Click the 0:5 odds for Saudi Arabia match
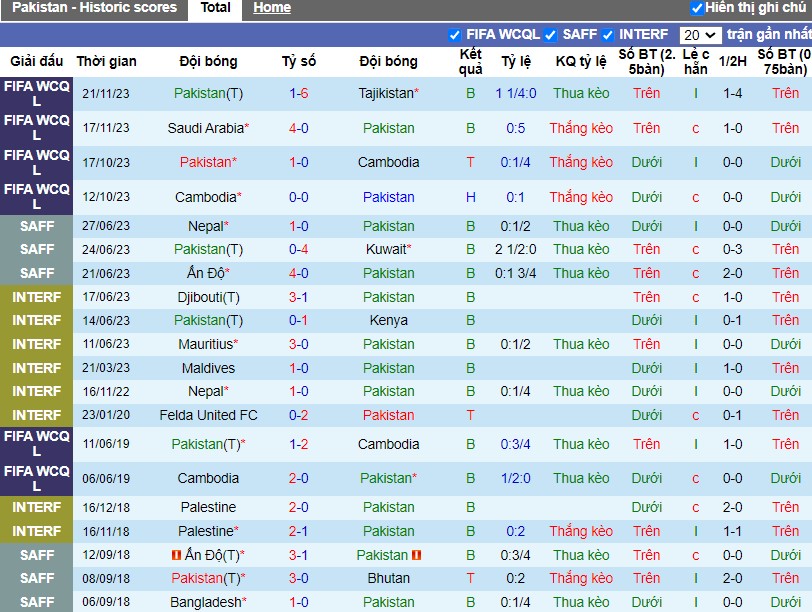 (x=516, y=128)
